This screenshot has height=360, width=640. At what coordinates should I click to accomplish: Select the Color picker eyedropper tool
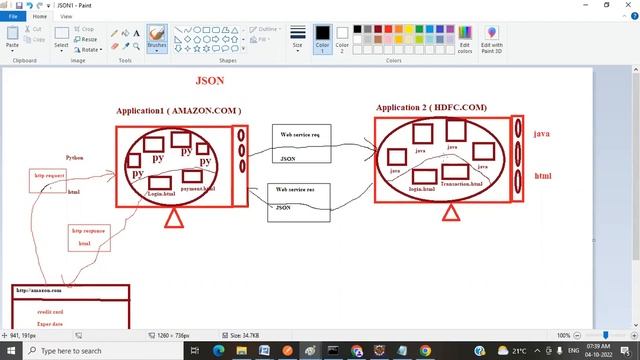[x=125, y=47]
